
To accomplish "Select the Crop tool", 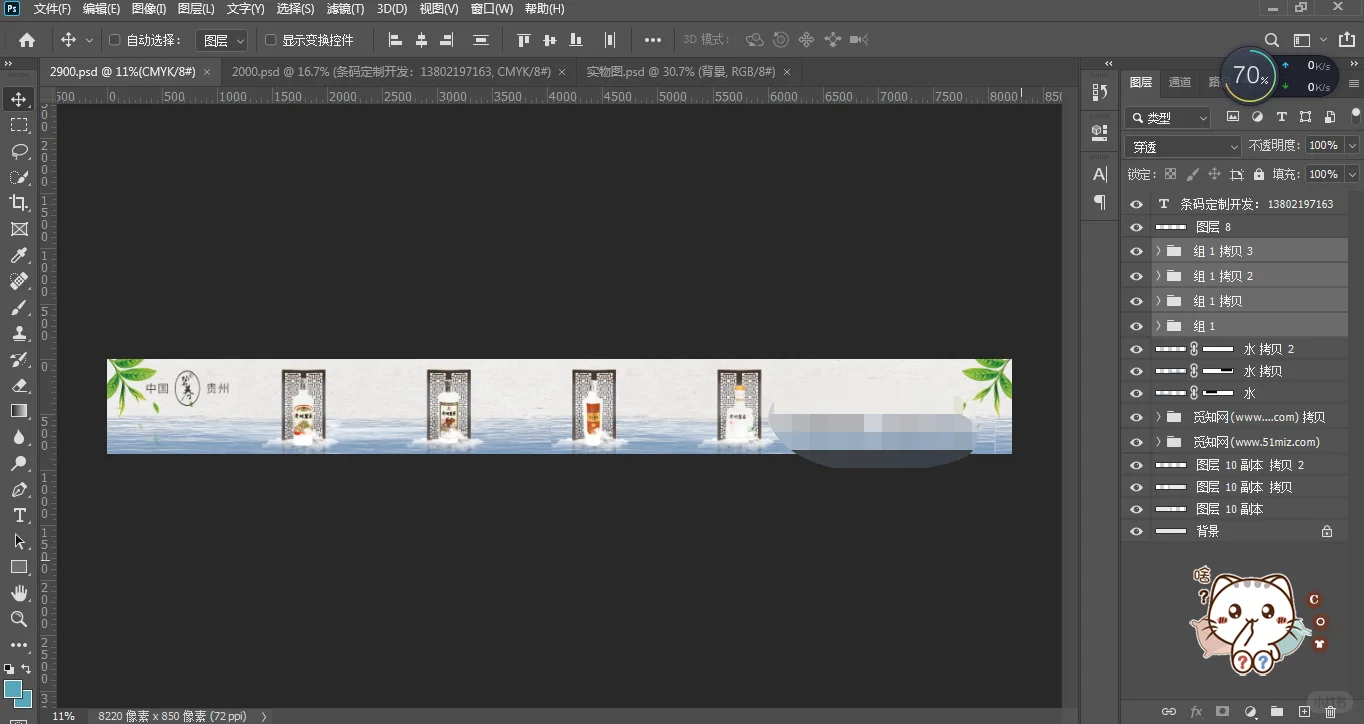I will point(19,203).
